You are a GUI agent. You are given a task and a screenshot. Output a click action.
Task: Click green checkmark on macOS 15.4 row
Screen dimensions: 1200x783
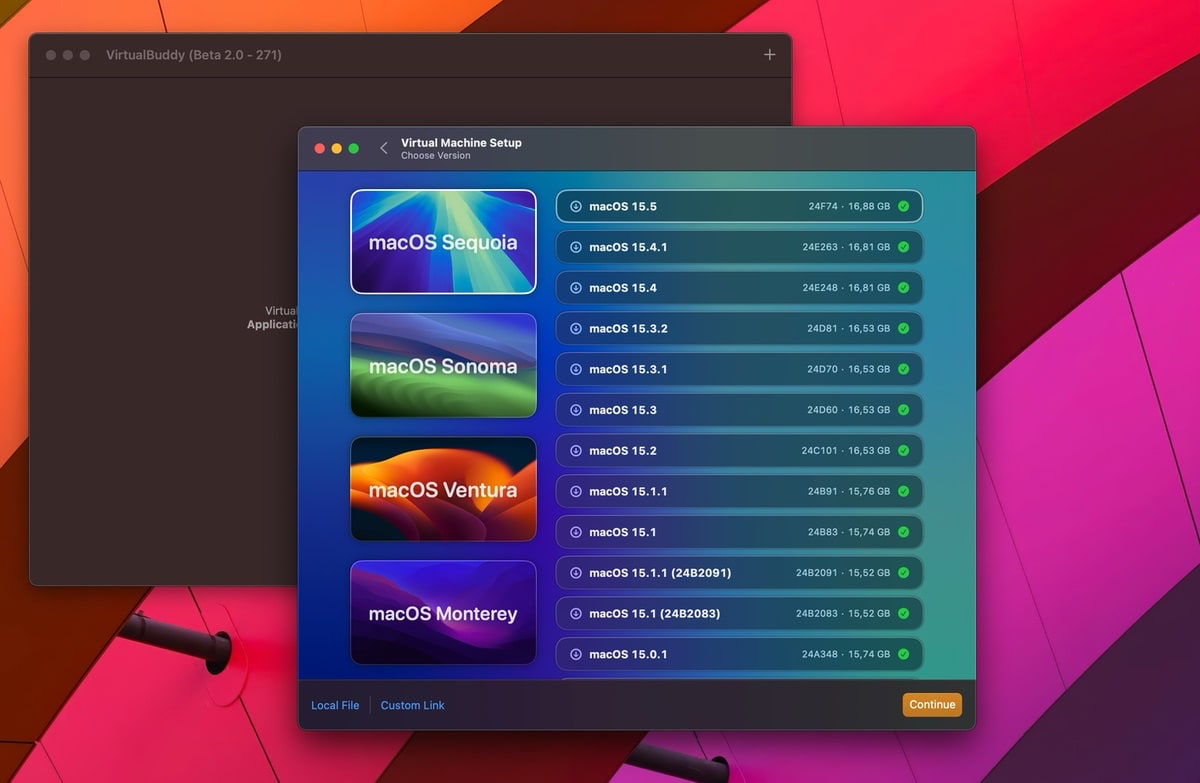903,288
